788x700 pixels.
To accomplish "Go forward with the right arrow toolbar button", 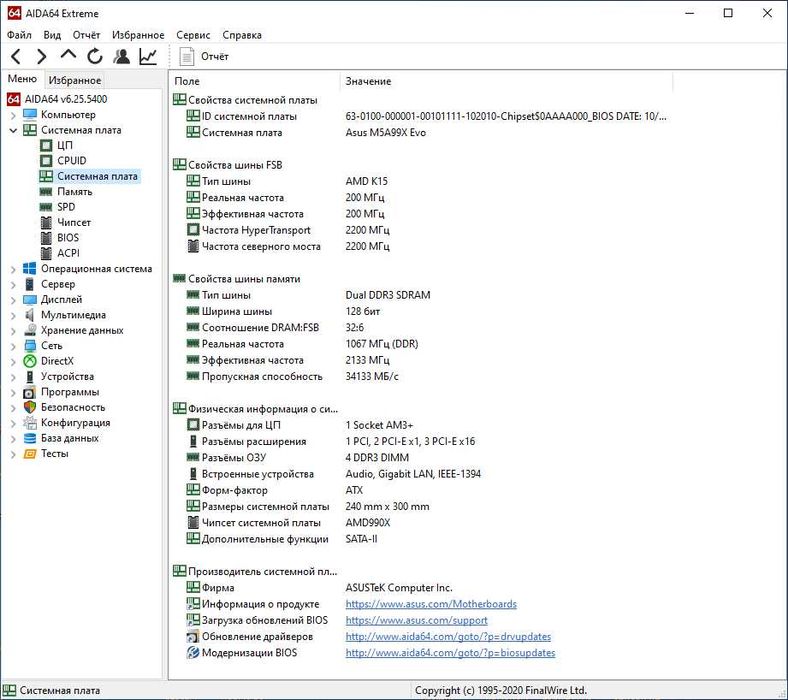I will (x=42, y=56).
